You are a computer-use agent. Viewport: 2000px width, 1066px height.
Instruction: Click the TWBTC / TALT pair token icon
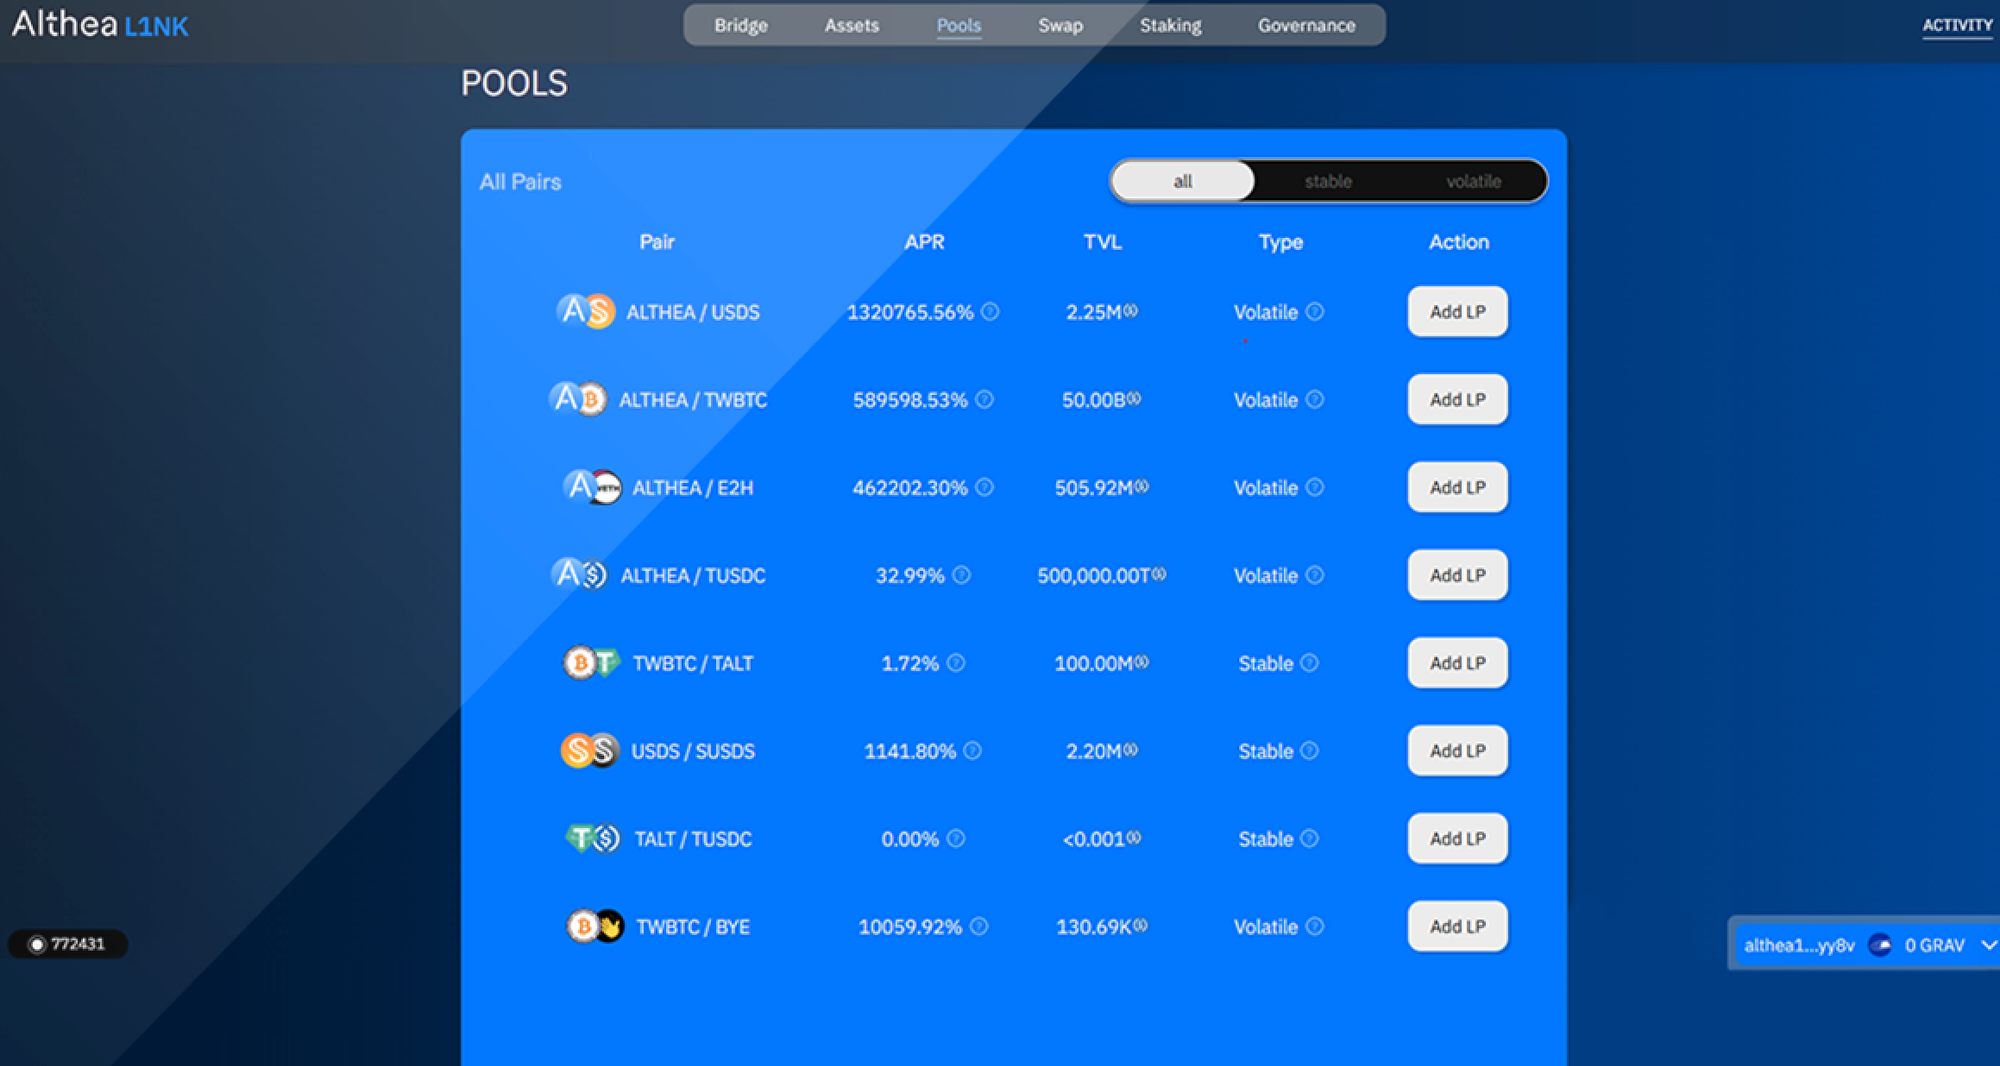pyautogui.click(x=592, y=663)
